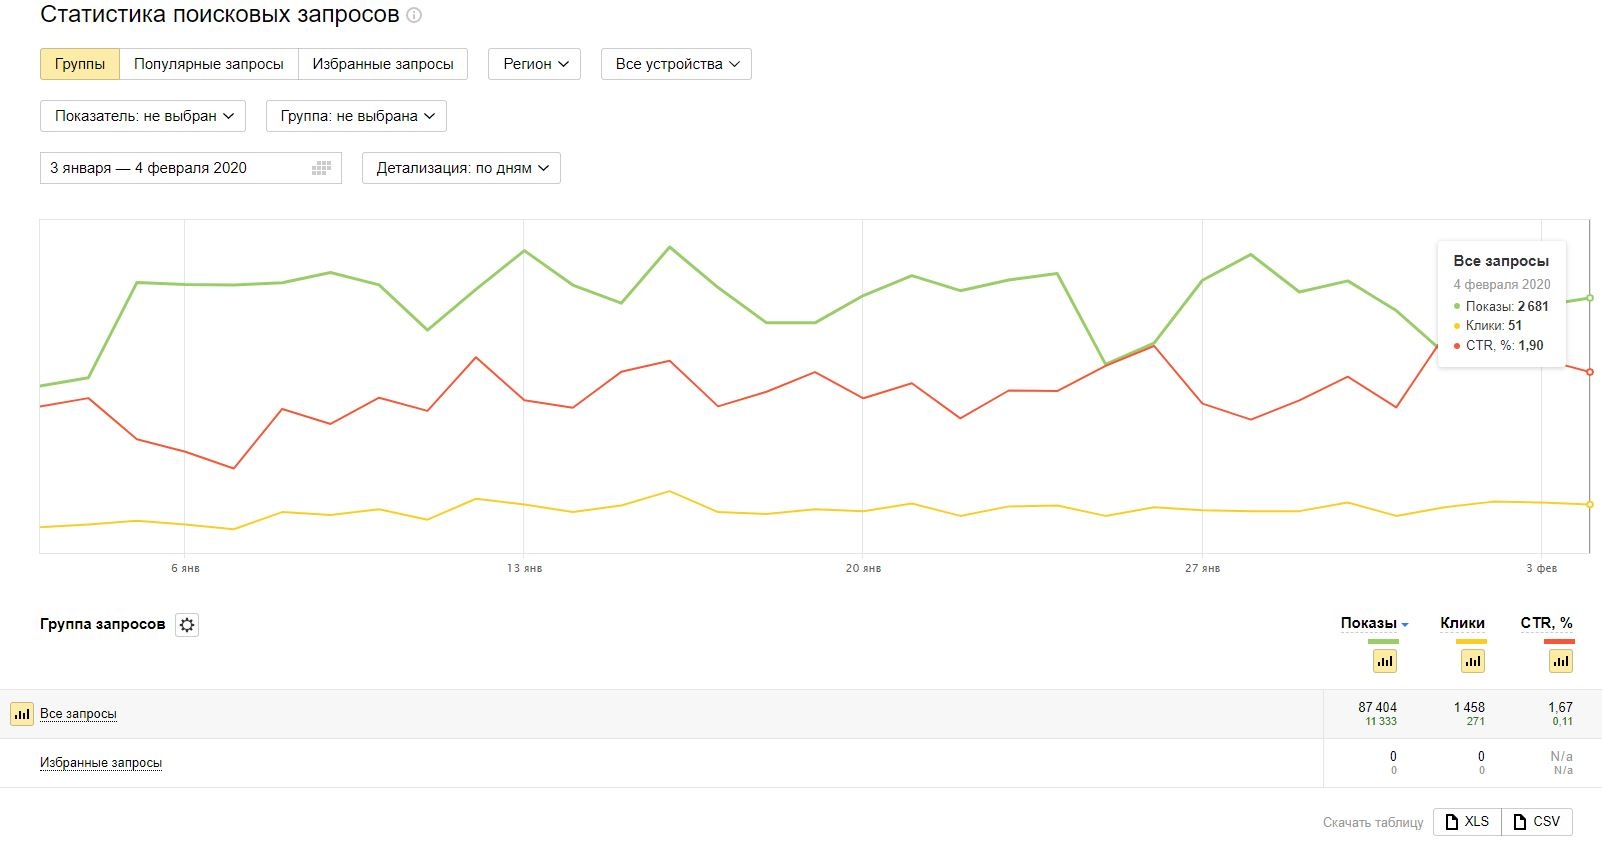Open calendar icon in date range field
The width and height of the screenshot is (1602, 845).
click(321, 168)
